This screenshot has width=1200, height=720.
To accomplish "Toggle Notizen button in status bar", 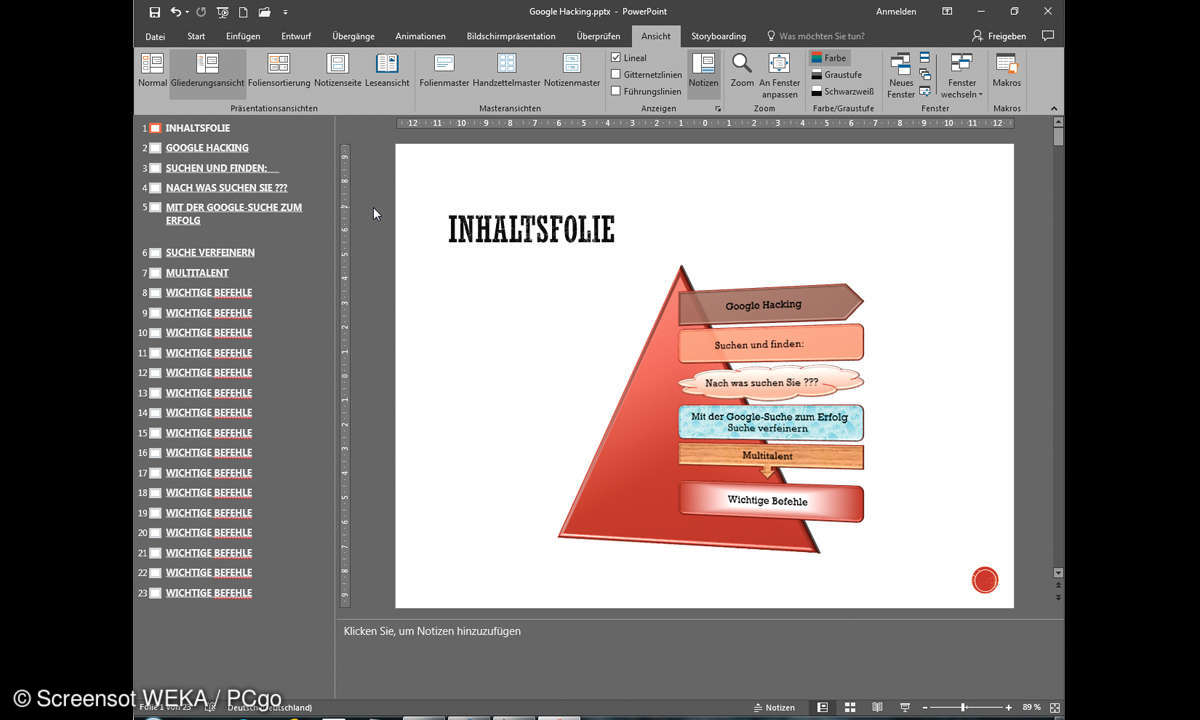I will (775, 707).
